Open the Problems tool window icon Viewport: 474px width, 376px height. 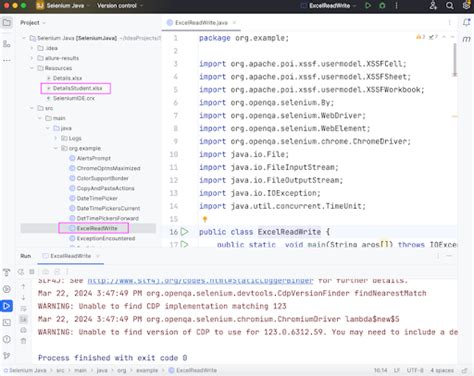pos(7,339)
